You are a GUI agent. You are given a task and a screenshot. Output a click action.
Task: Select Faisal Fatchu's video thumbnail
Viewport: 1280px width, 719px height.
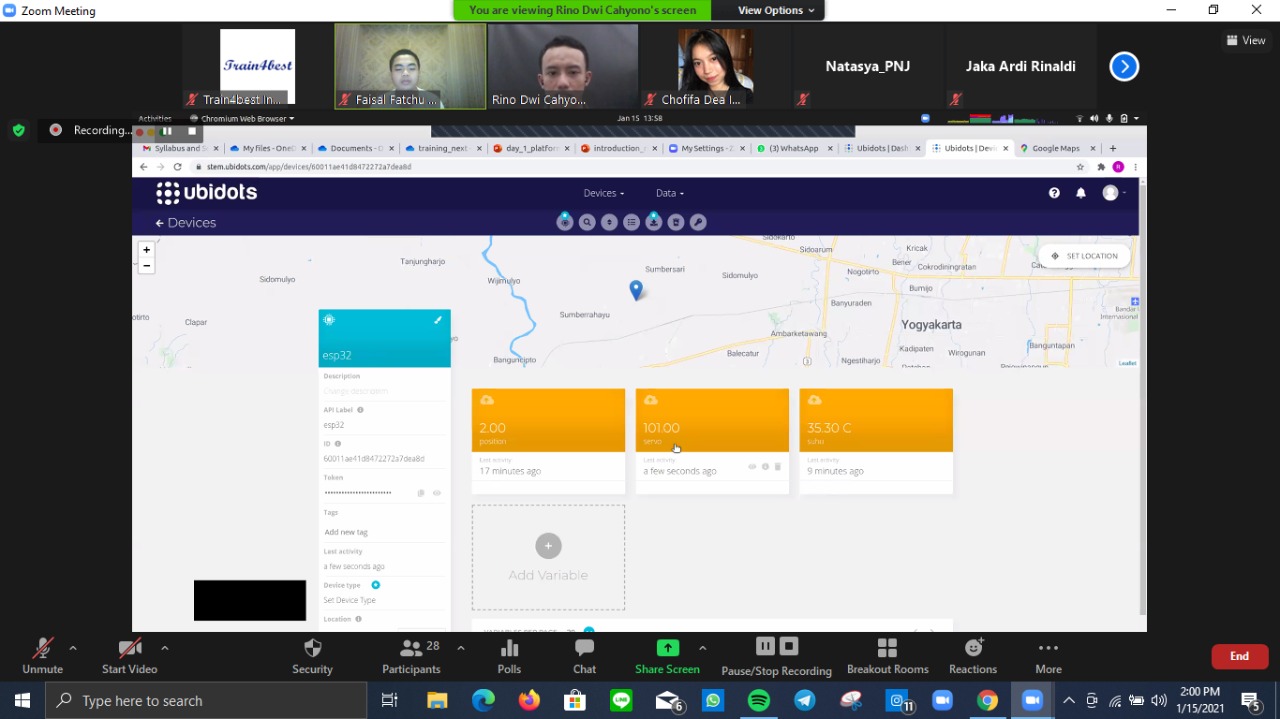click(x=410, y=66)
